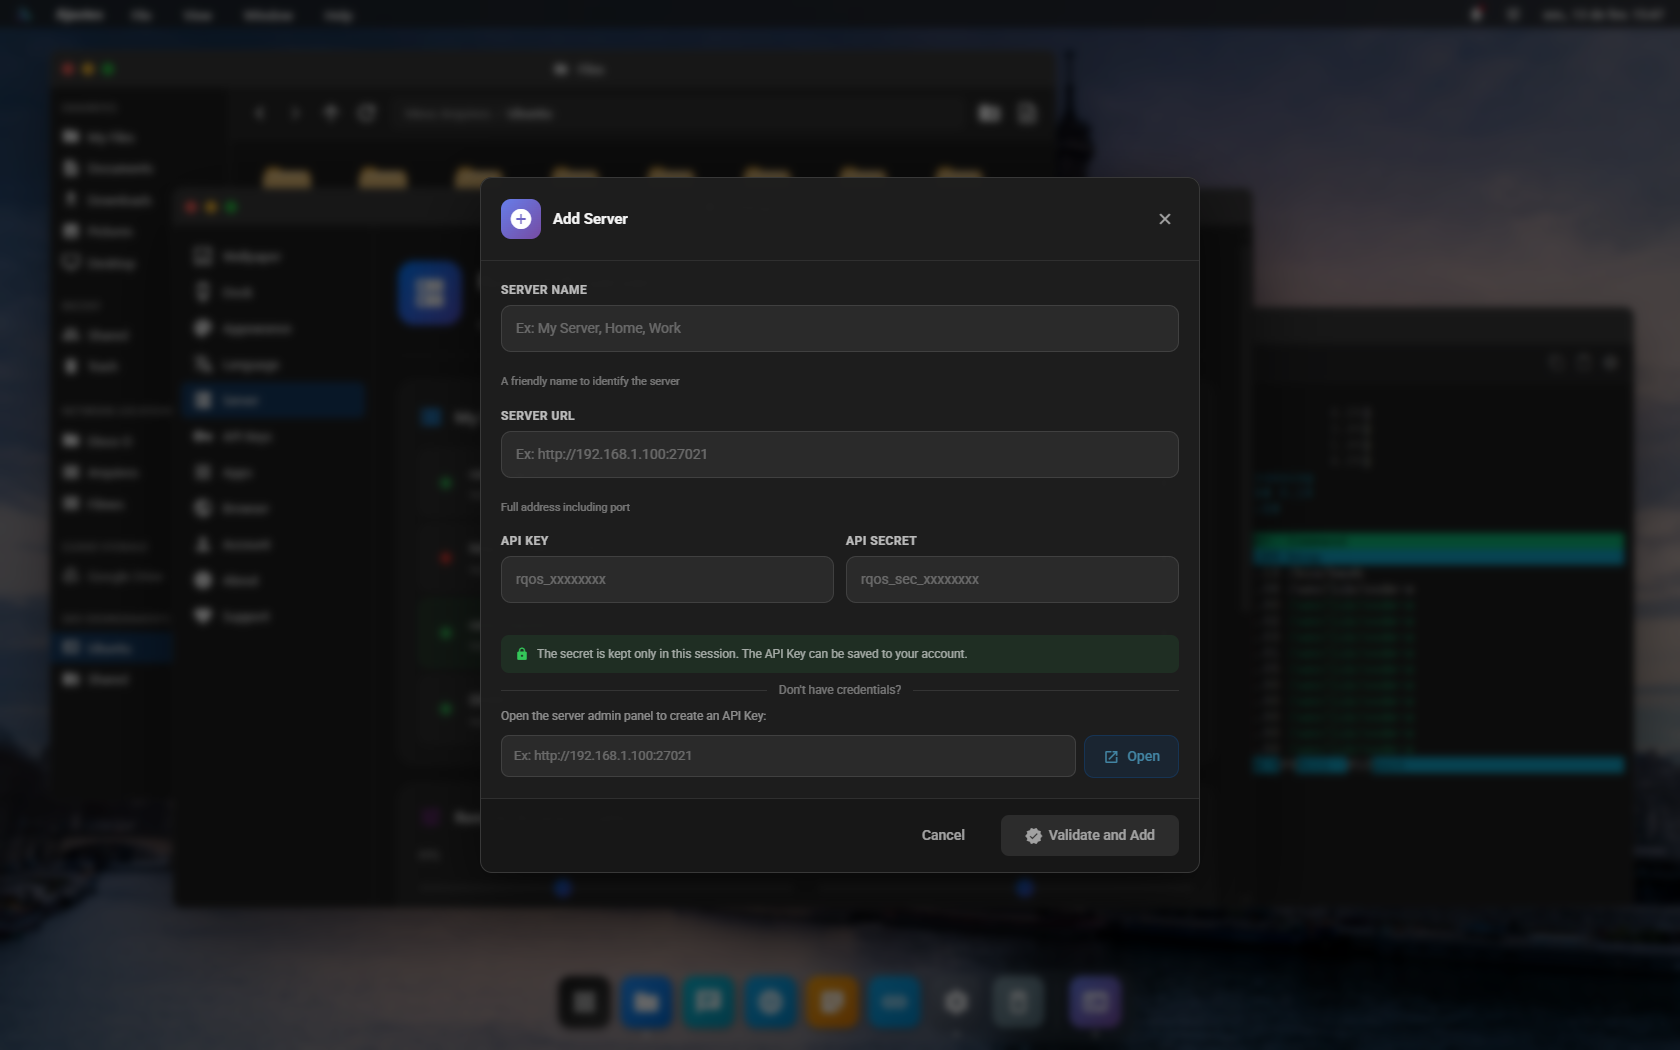This screenshot has width=1680, height=1050.
Task: Open the server admin panel
Action: tap(1131, 756)
